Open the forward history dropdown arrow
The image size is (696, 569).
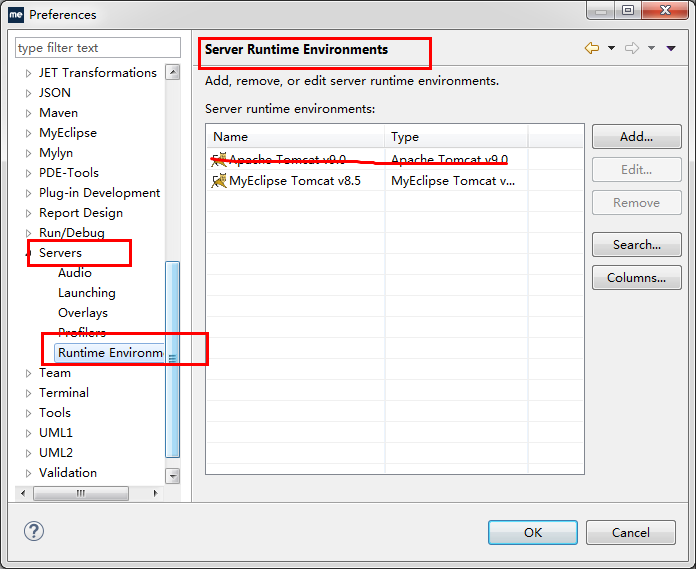(x=651, y=48)
